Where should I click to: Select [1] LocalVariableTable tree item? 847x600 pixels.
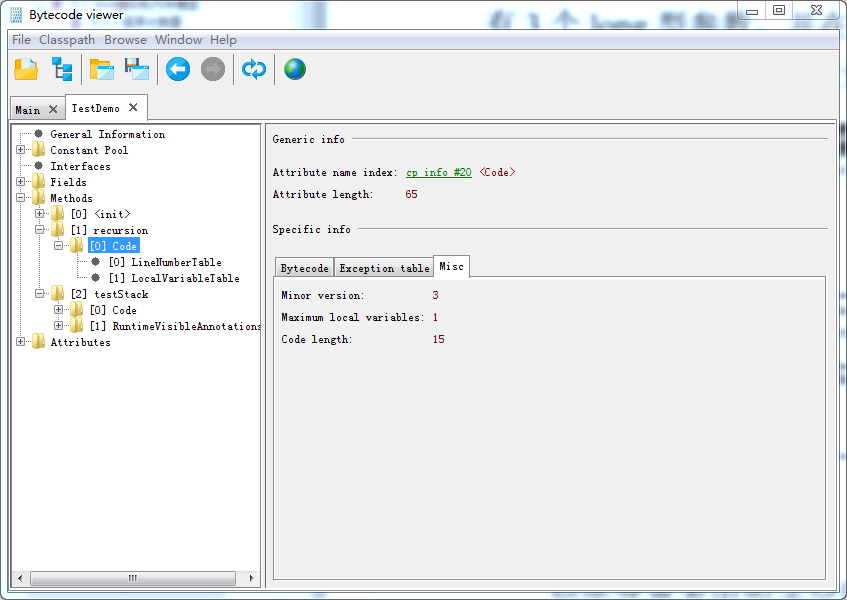pyautogui.click(x=174, y=278)
